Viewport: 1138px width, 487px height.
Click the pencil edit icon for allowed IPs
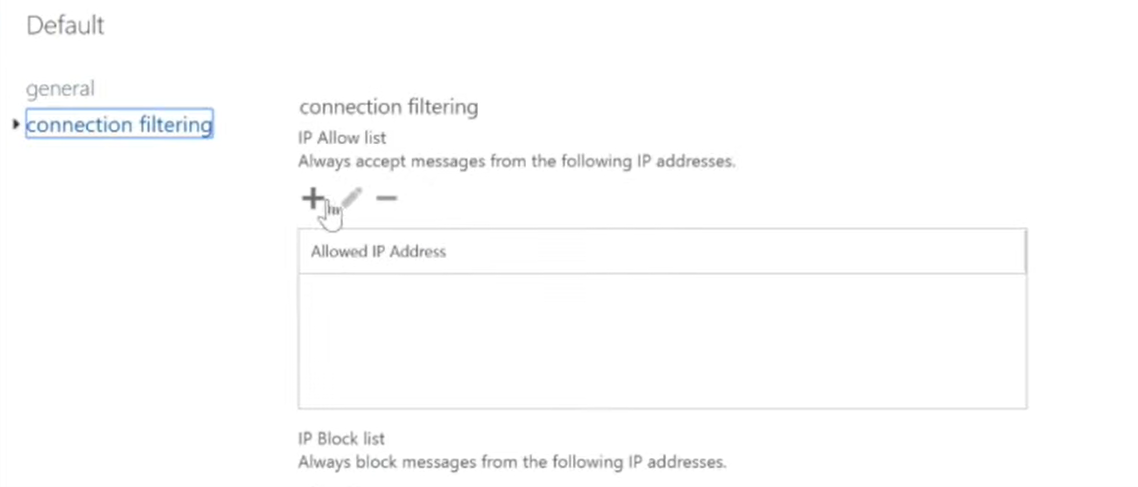coord(351,197)
